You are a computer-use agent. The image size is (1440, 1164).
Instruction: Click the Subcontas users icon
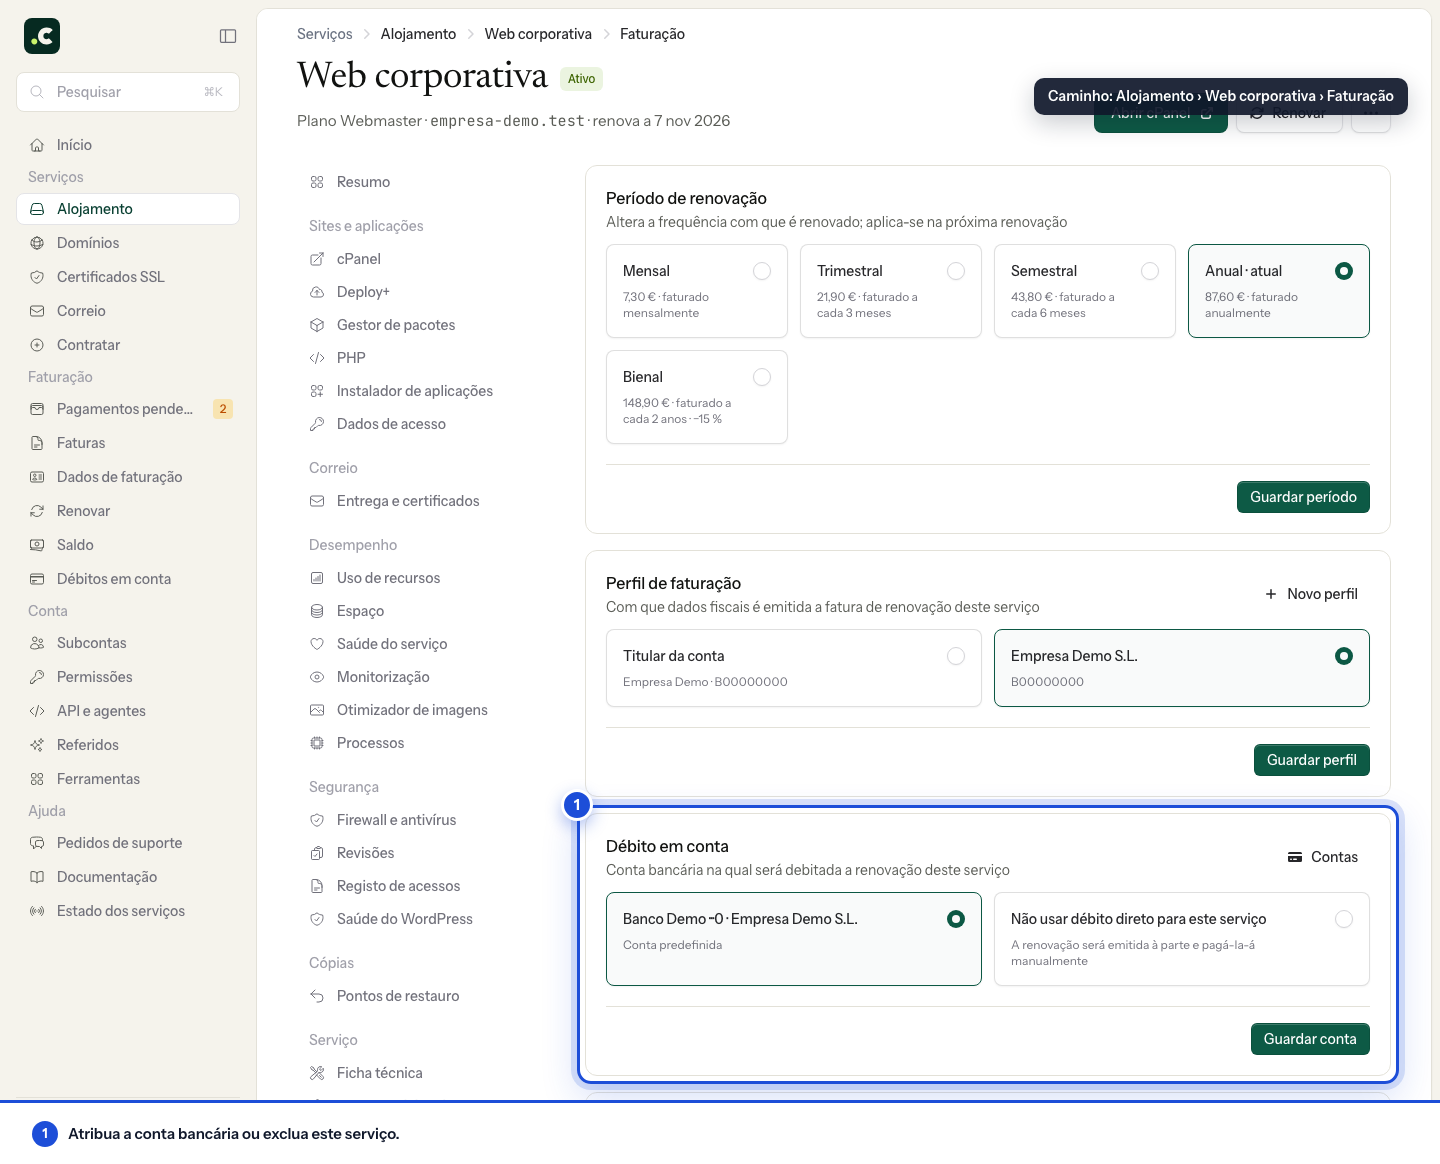click(x=37, y=643)
